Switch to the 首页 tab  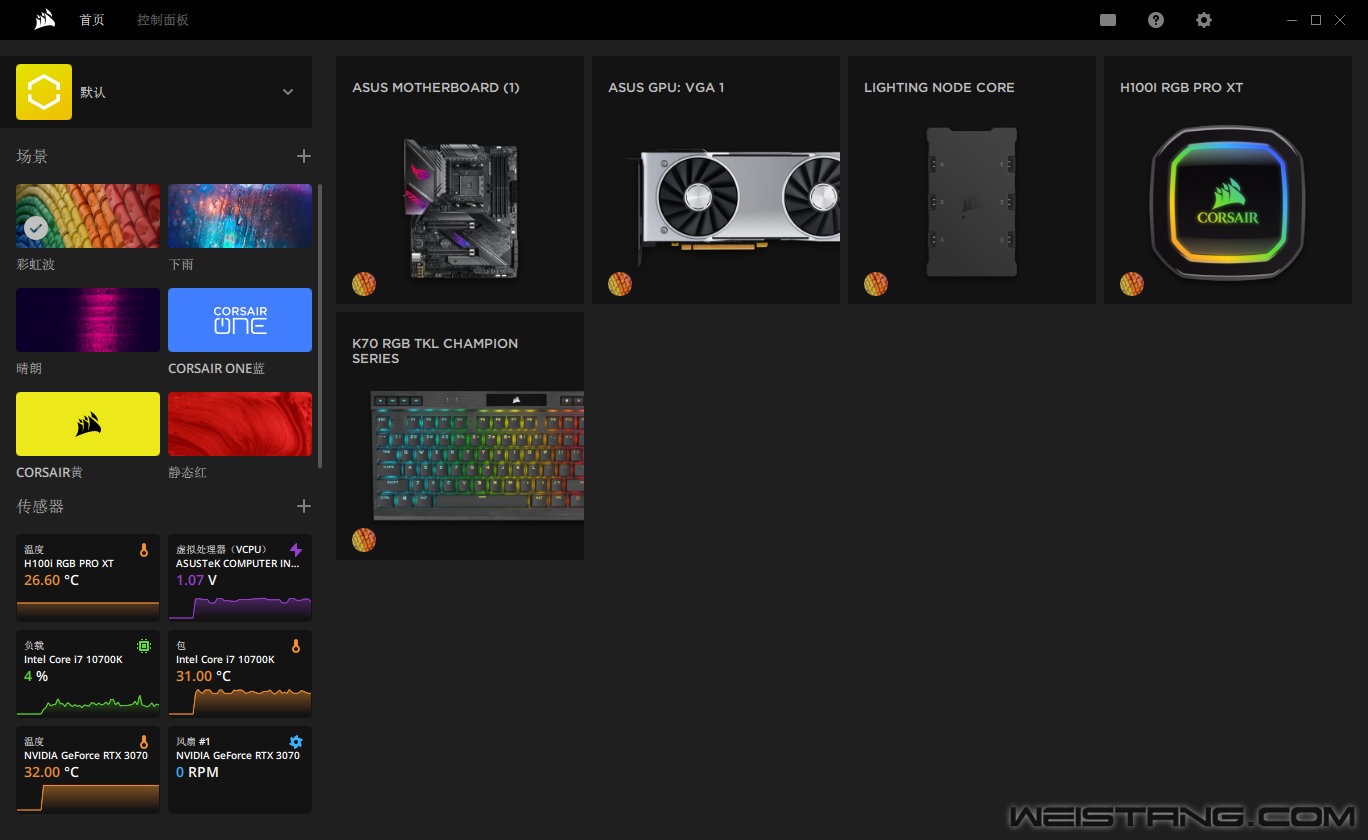(92, 20)
